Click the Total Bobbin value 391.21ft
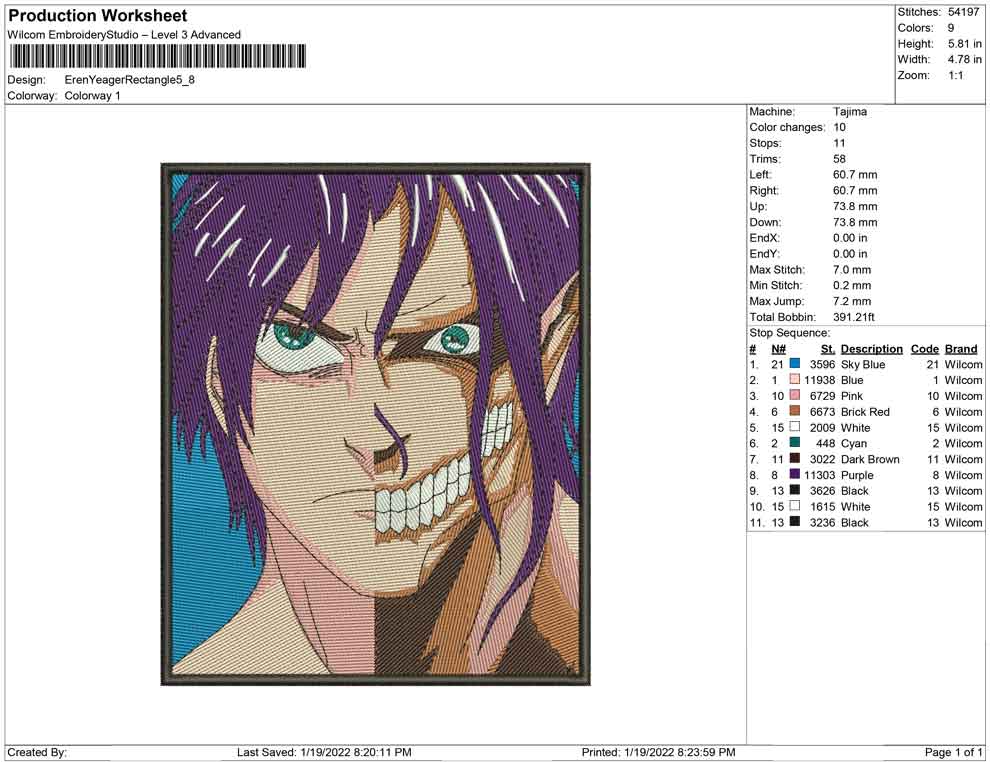 [x=854, y=317]
